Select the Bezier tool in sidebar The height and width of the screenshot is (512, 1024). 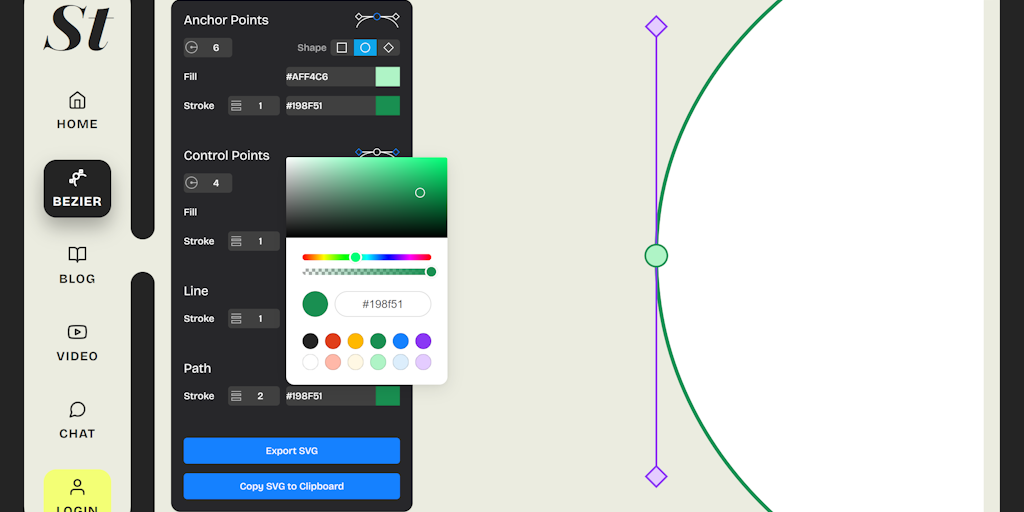(x=77, y=188)
